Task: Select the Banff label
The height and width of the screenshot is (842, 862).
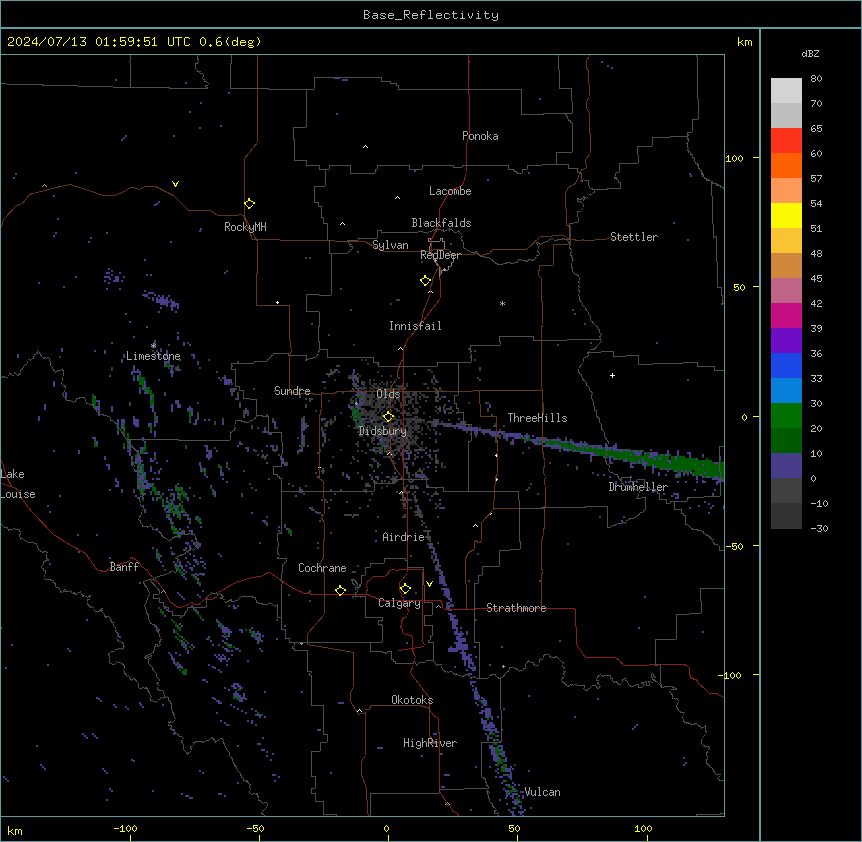Action: 124,567
